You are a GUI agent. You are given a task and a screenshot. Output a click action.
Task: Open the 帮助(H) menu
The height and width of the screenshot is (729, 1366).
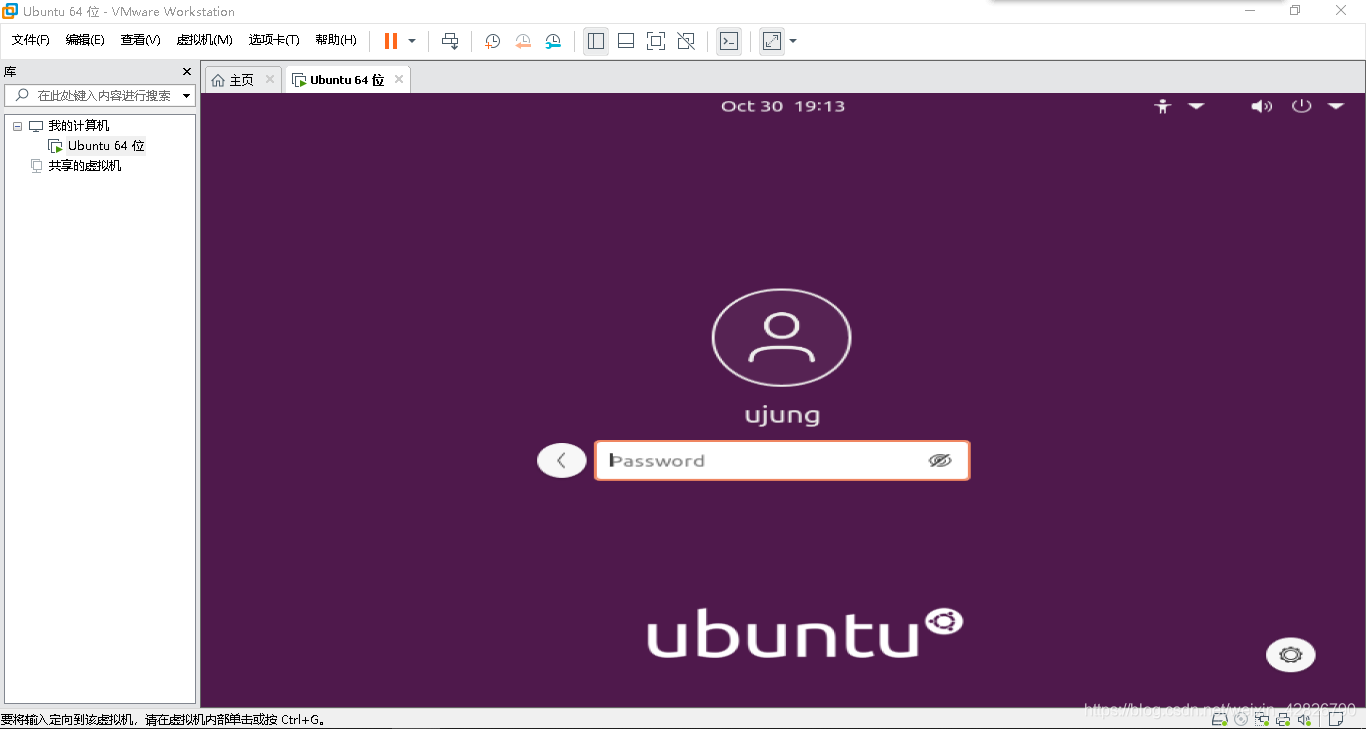tap(336, 40)
